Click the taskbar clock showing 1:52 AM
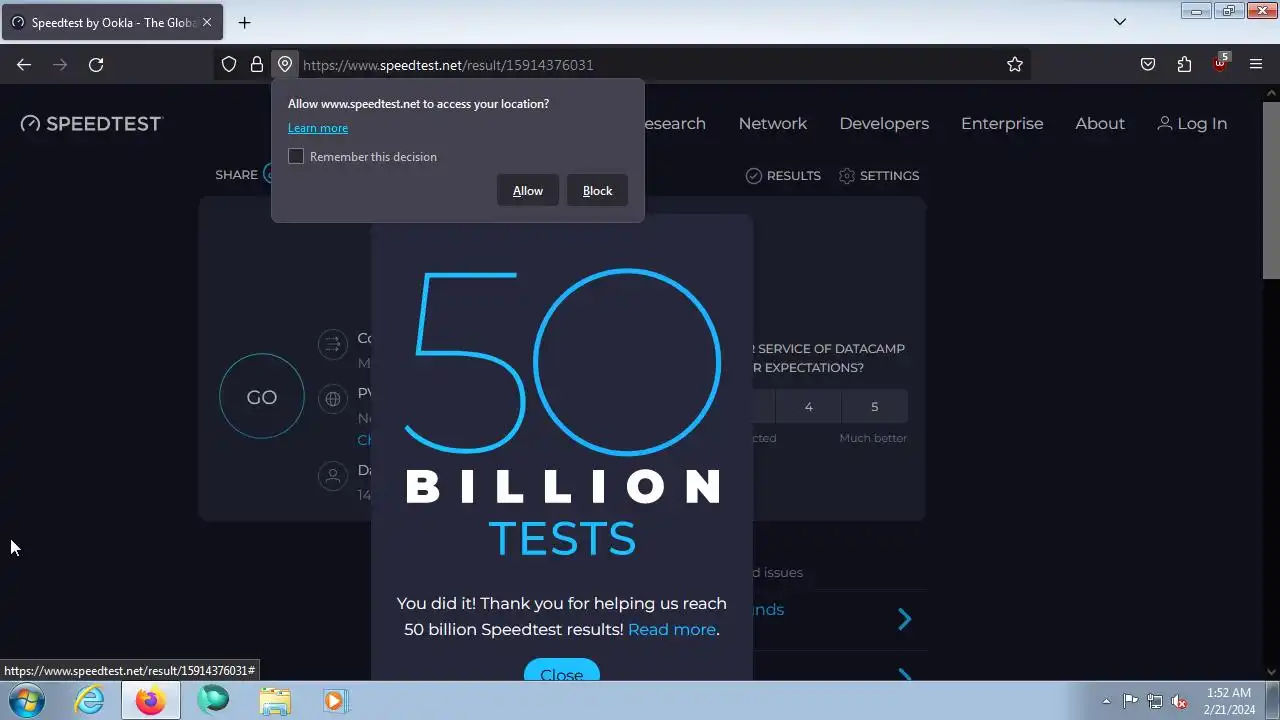1280x720 pixels. 1229,701
